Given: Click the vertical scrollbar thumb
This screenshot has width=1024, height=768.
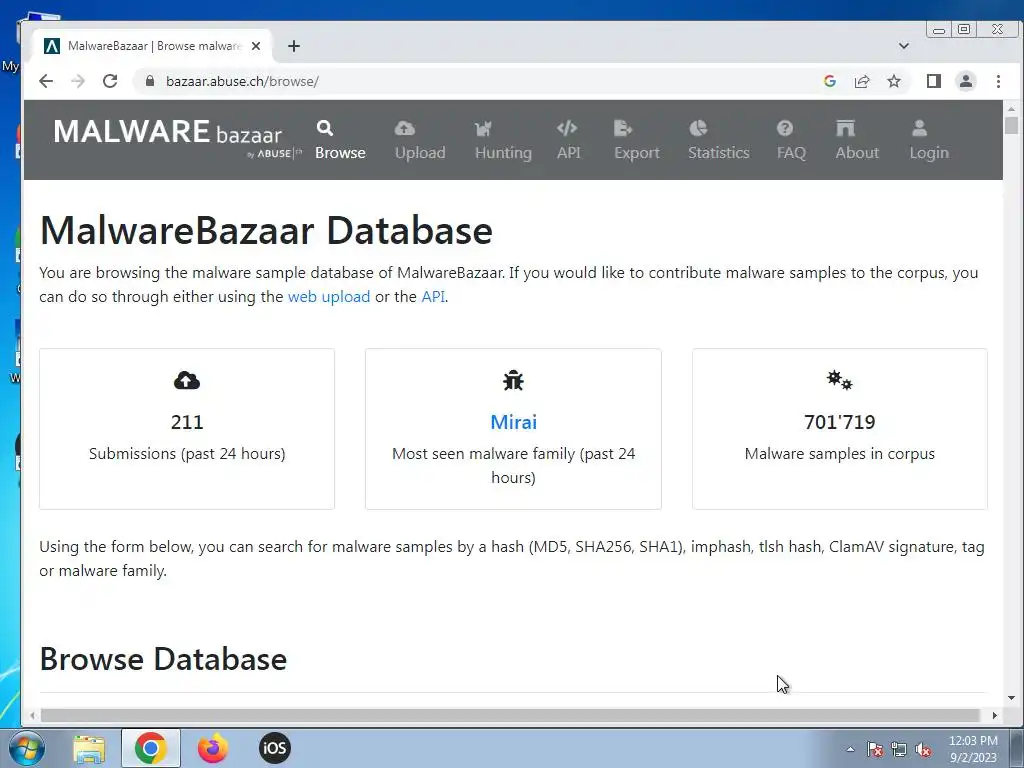Looking at the screenshot, I should click(x=1012, y=125).
